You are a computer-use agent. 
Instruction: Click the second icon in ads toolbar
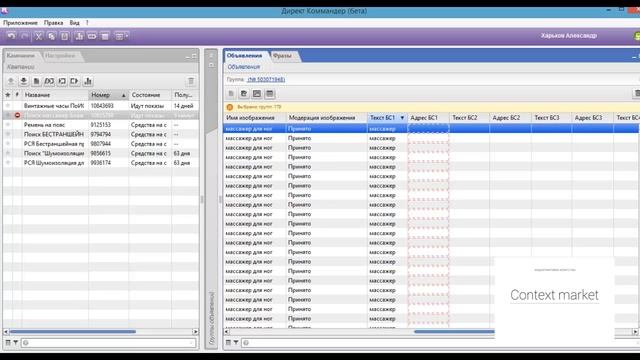(244, 94)
